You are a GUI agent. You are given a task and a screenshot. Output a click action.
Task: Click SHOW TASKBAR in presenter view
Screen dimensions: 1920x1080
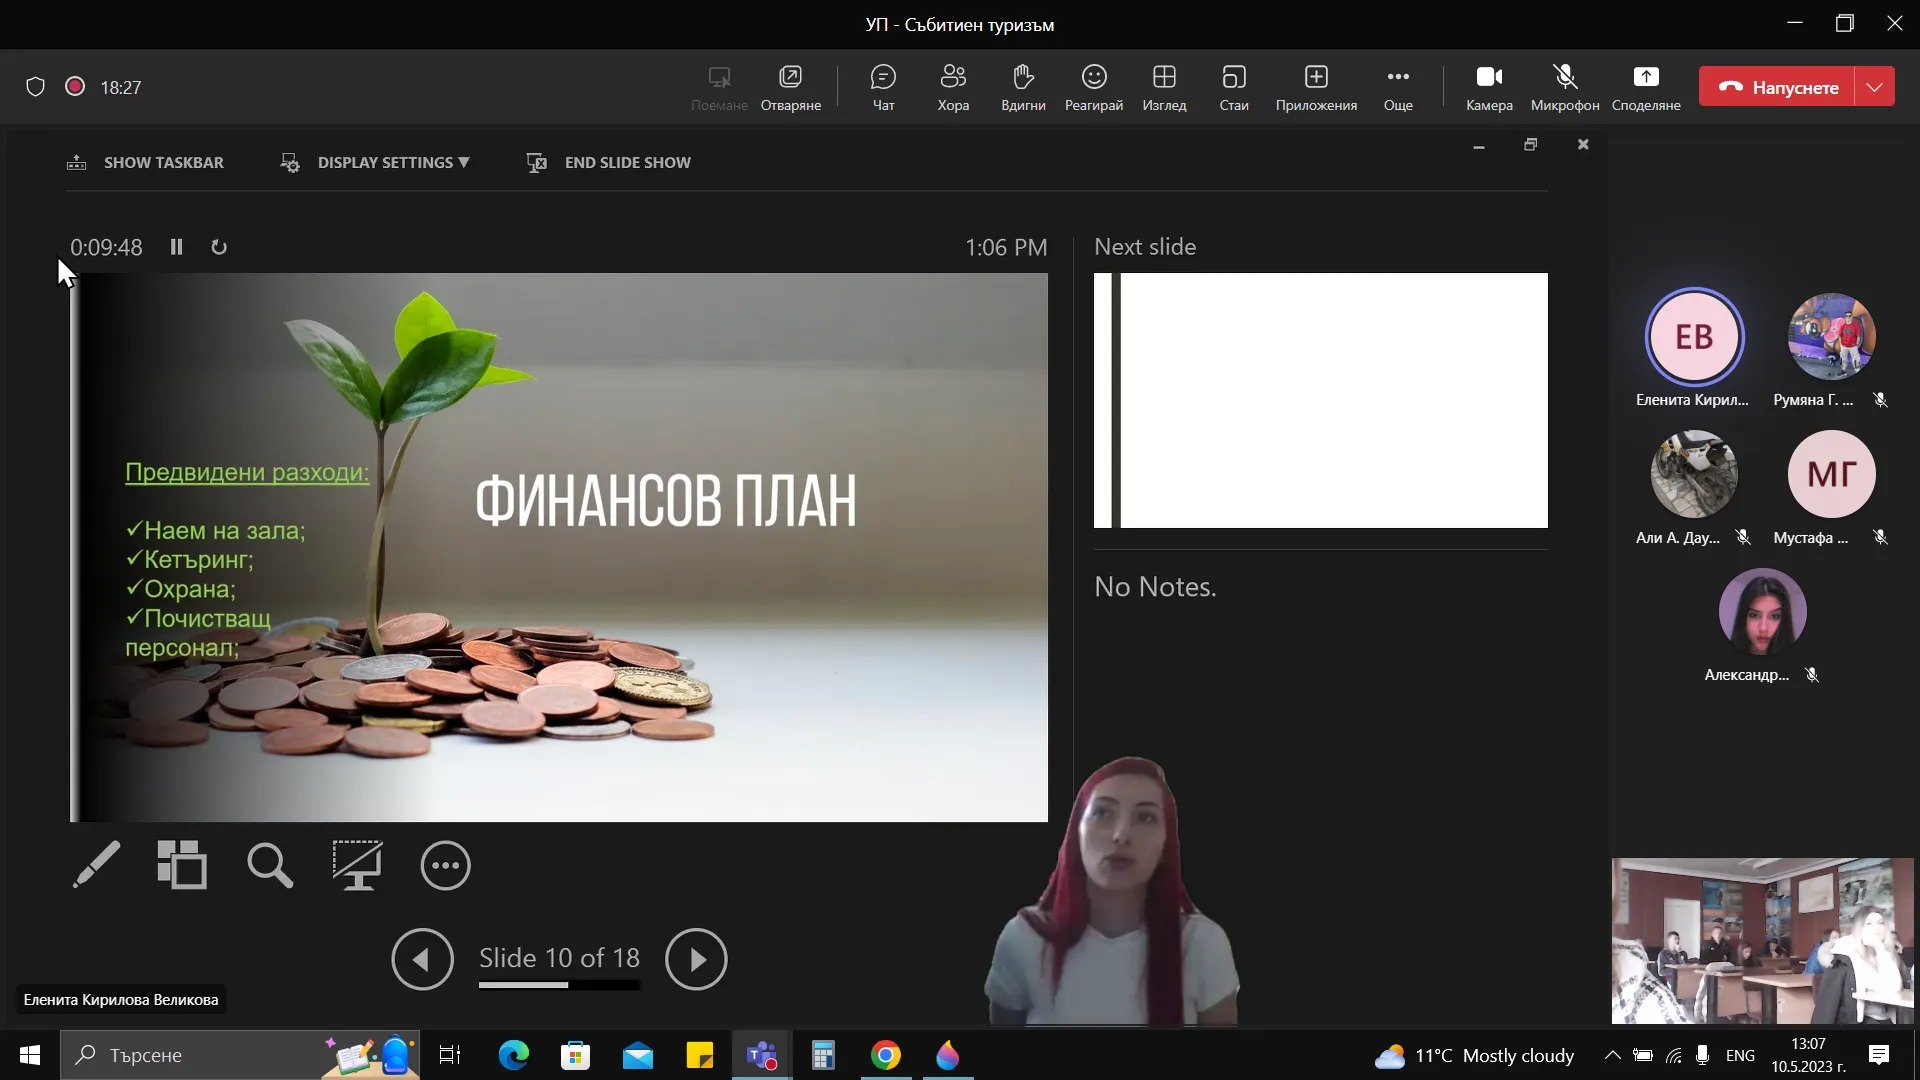point(145,162)
